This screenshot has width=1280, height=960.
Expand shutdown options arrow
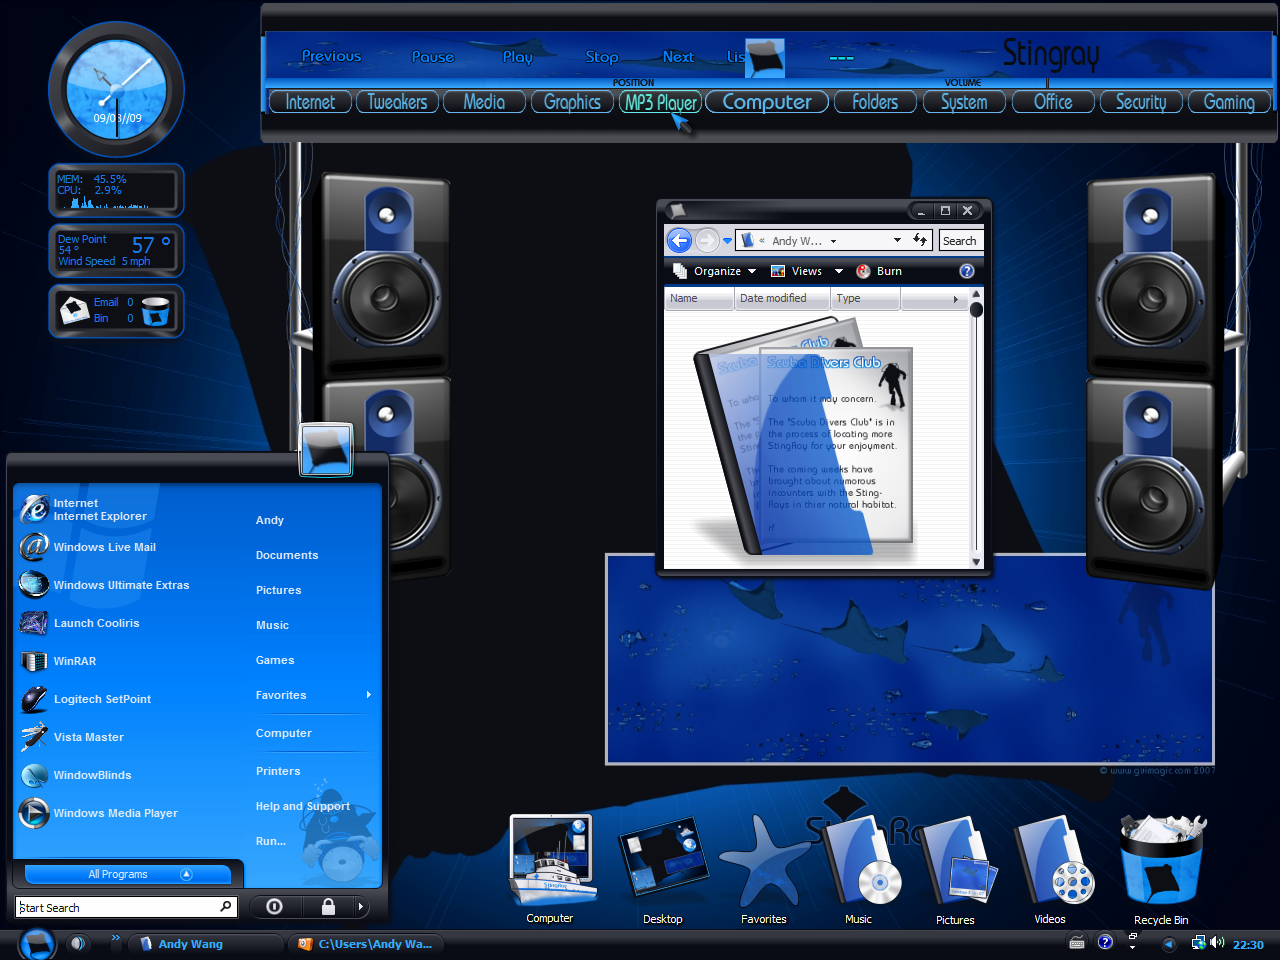360,907
